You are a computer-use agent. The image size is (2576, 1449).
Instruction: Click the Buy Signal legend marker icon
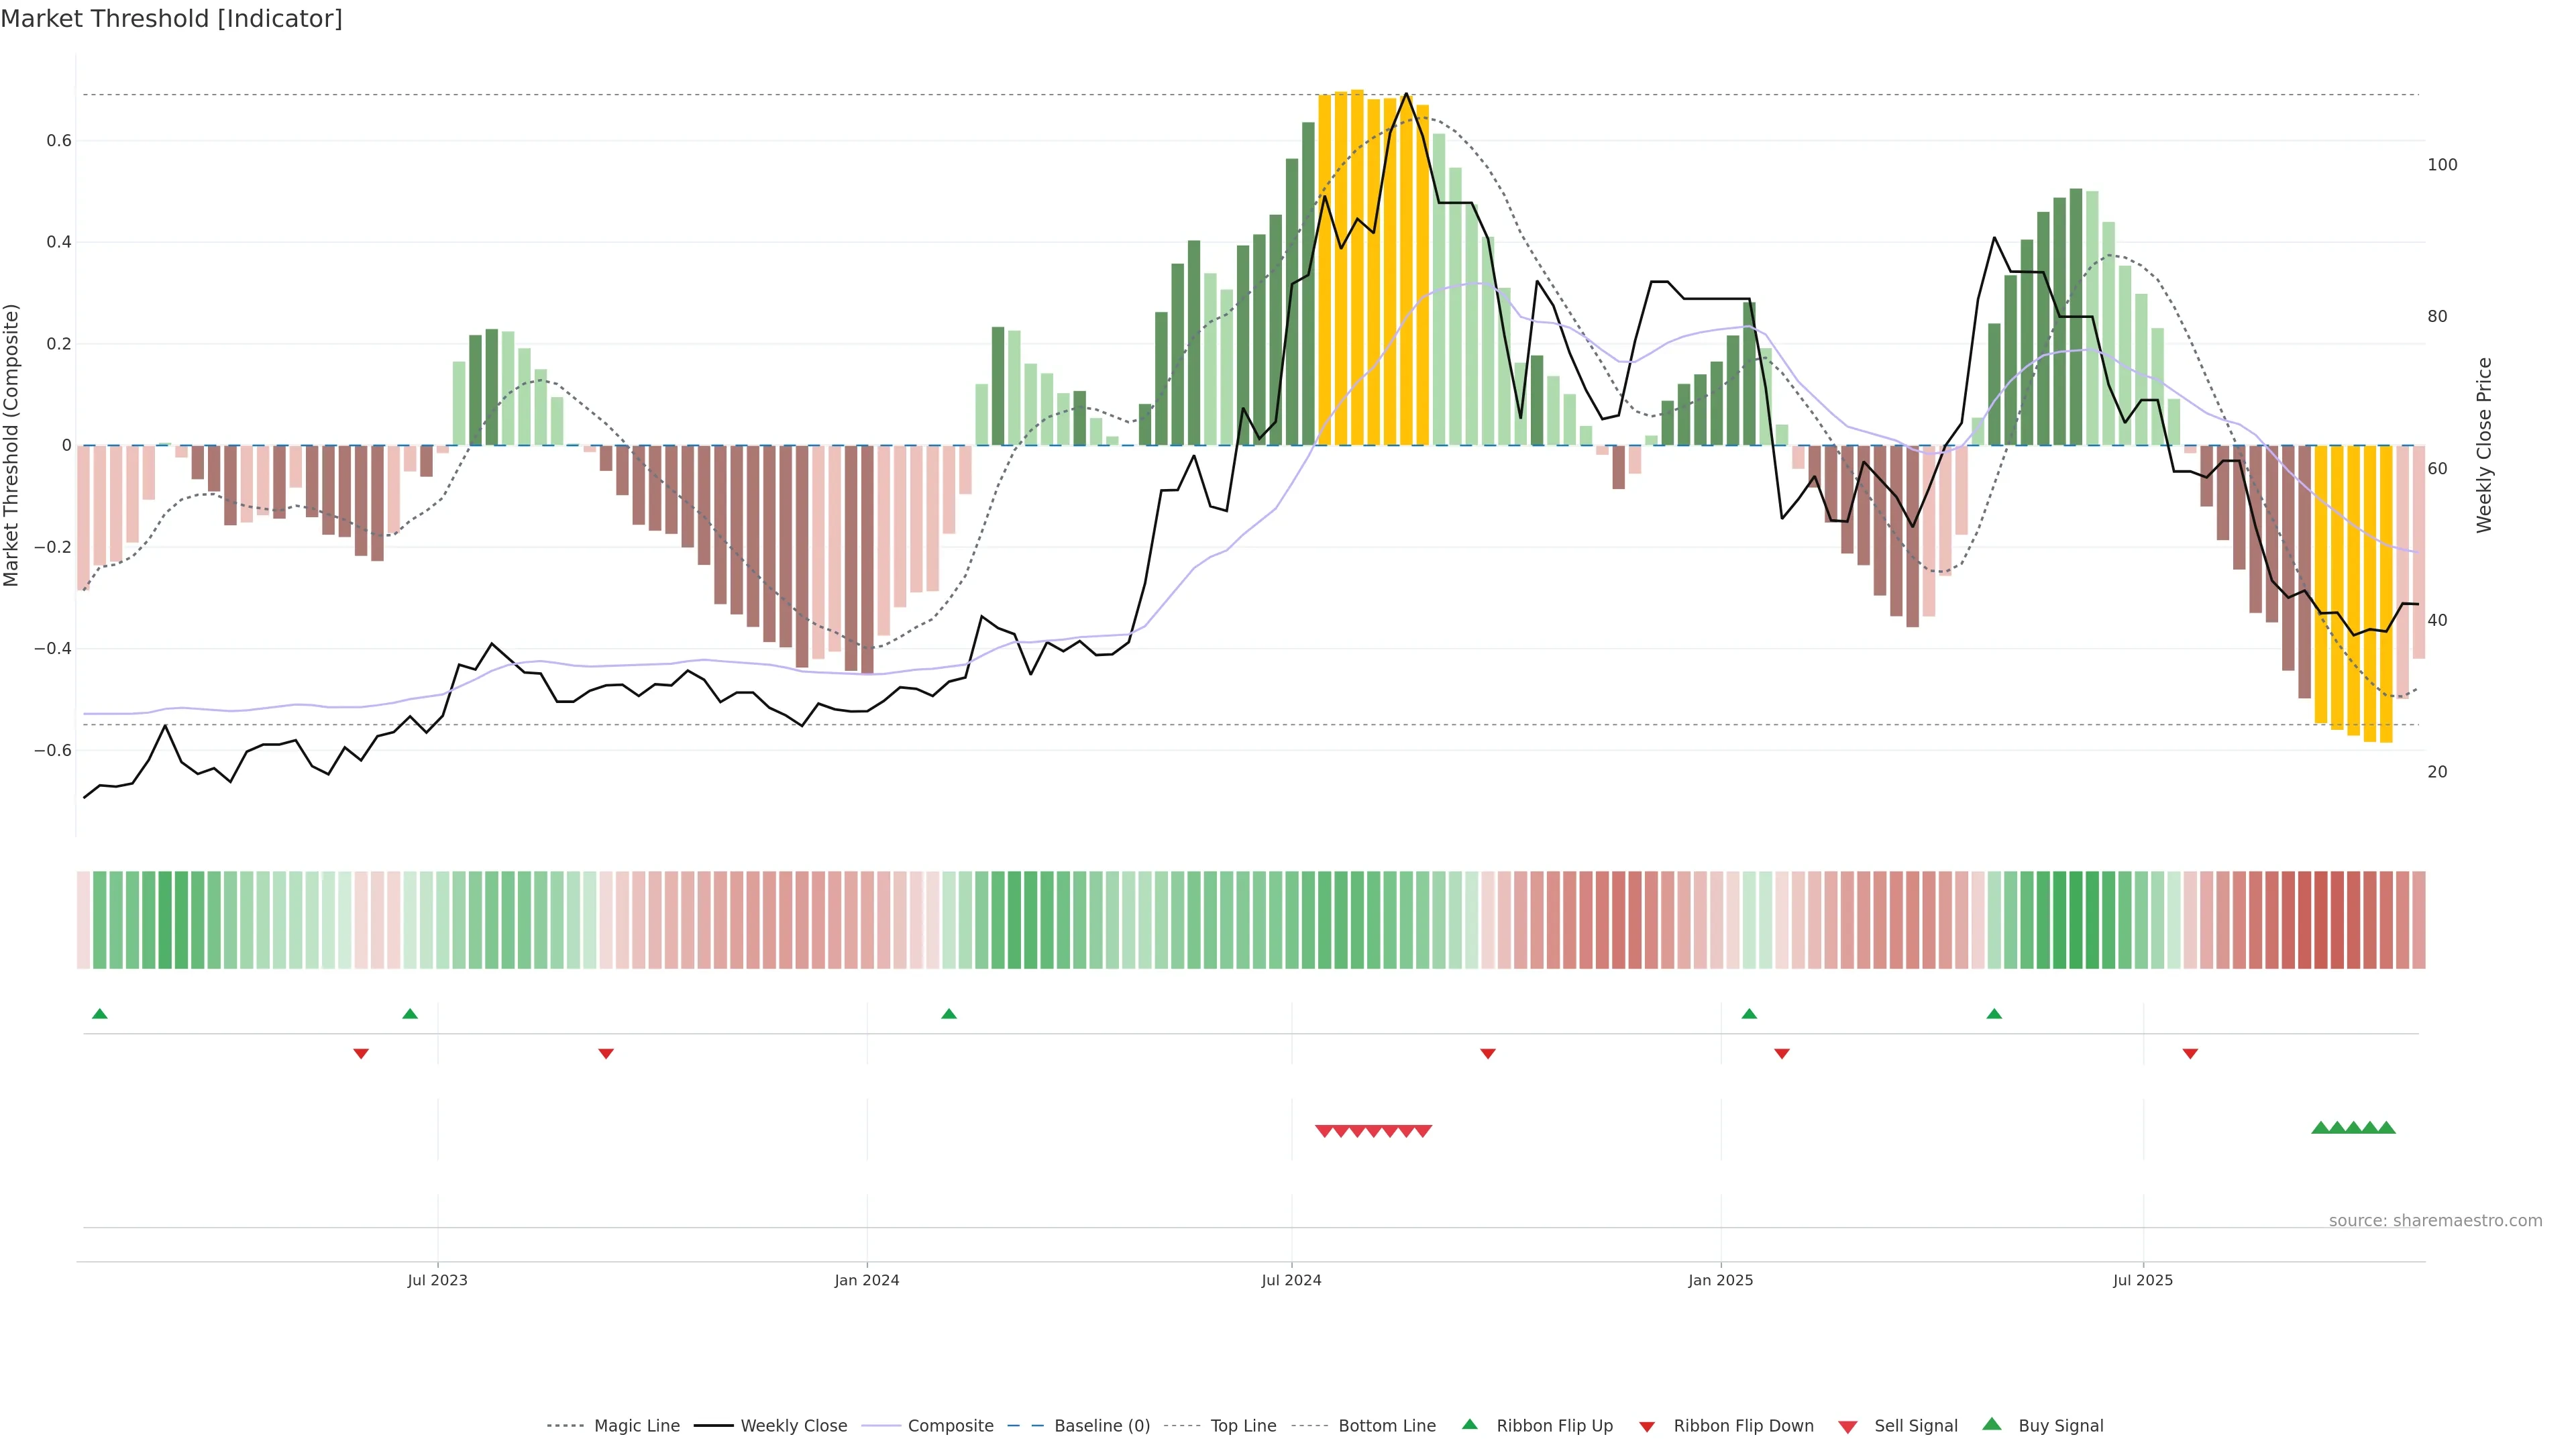(x=1991, y=1424)
